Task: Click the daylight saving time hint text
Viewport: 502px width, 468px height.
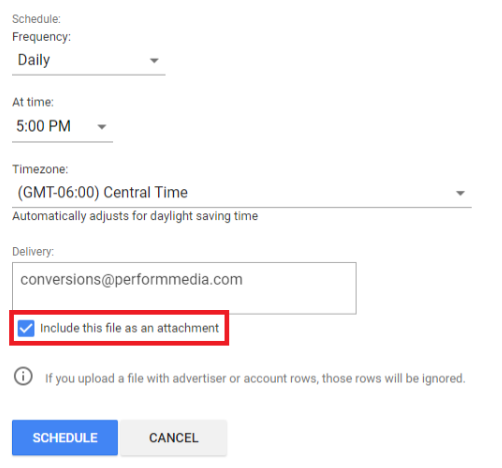Action: point(135,216)
